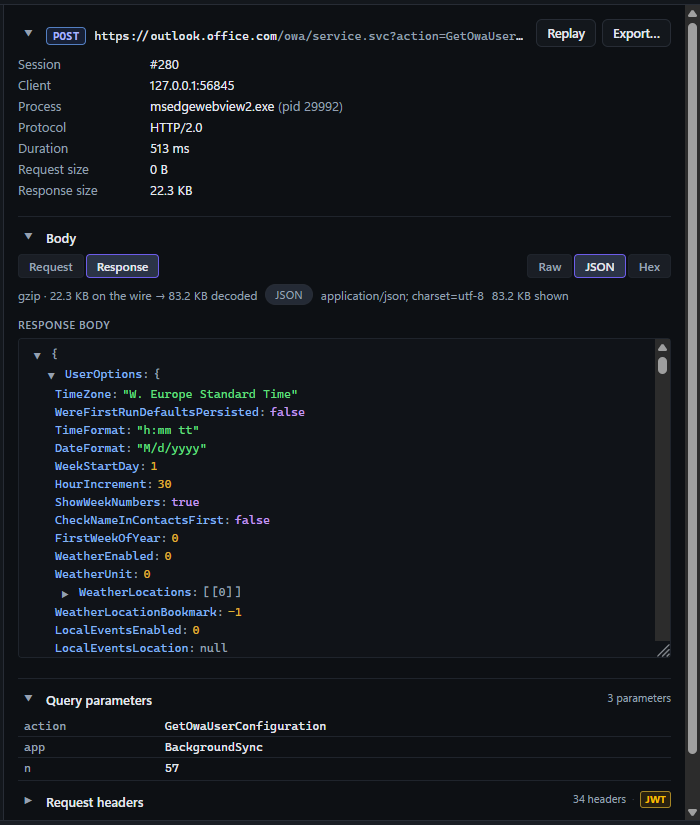The width and height of the screenshot is (700, 825).
Task: Select the TimeZone value "W. Europe Standard Time"
Action: pos(210,394)
